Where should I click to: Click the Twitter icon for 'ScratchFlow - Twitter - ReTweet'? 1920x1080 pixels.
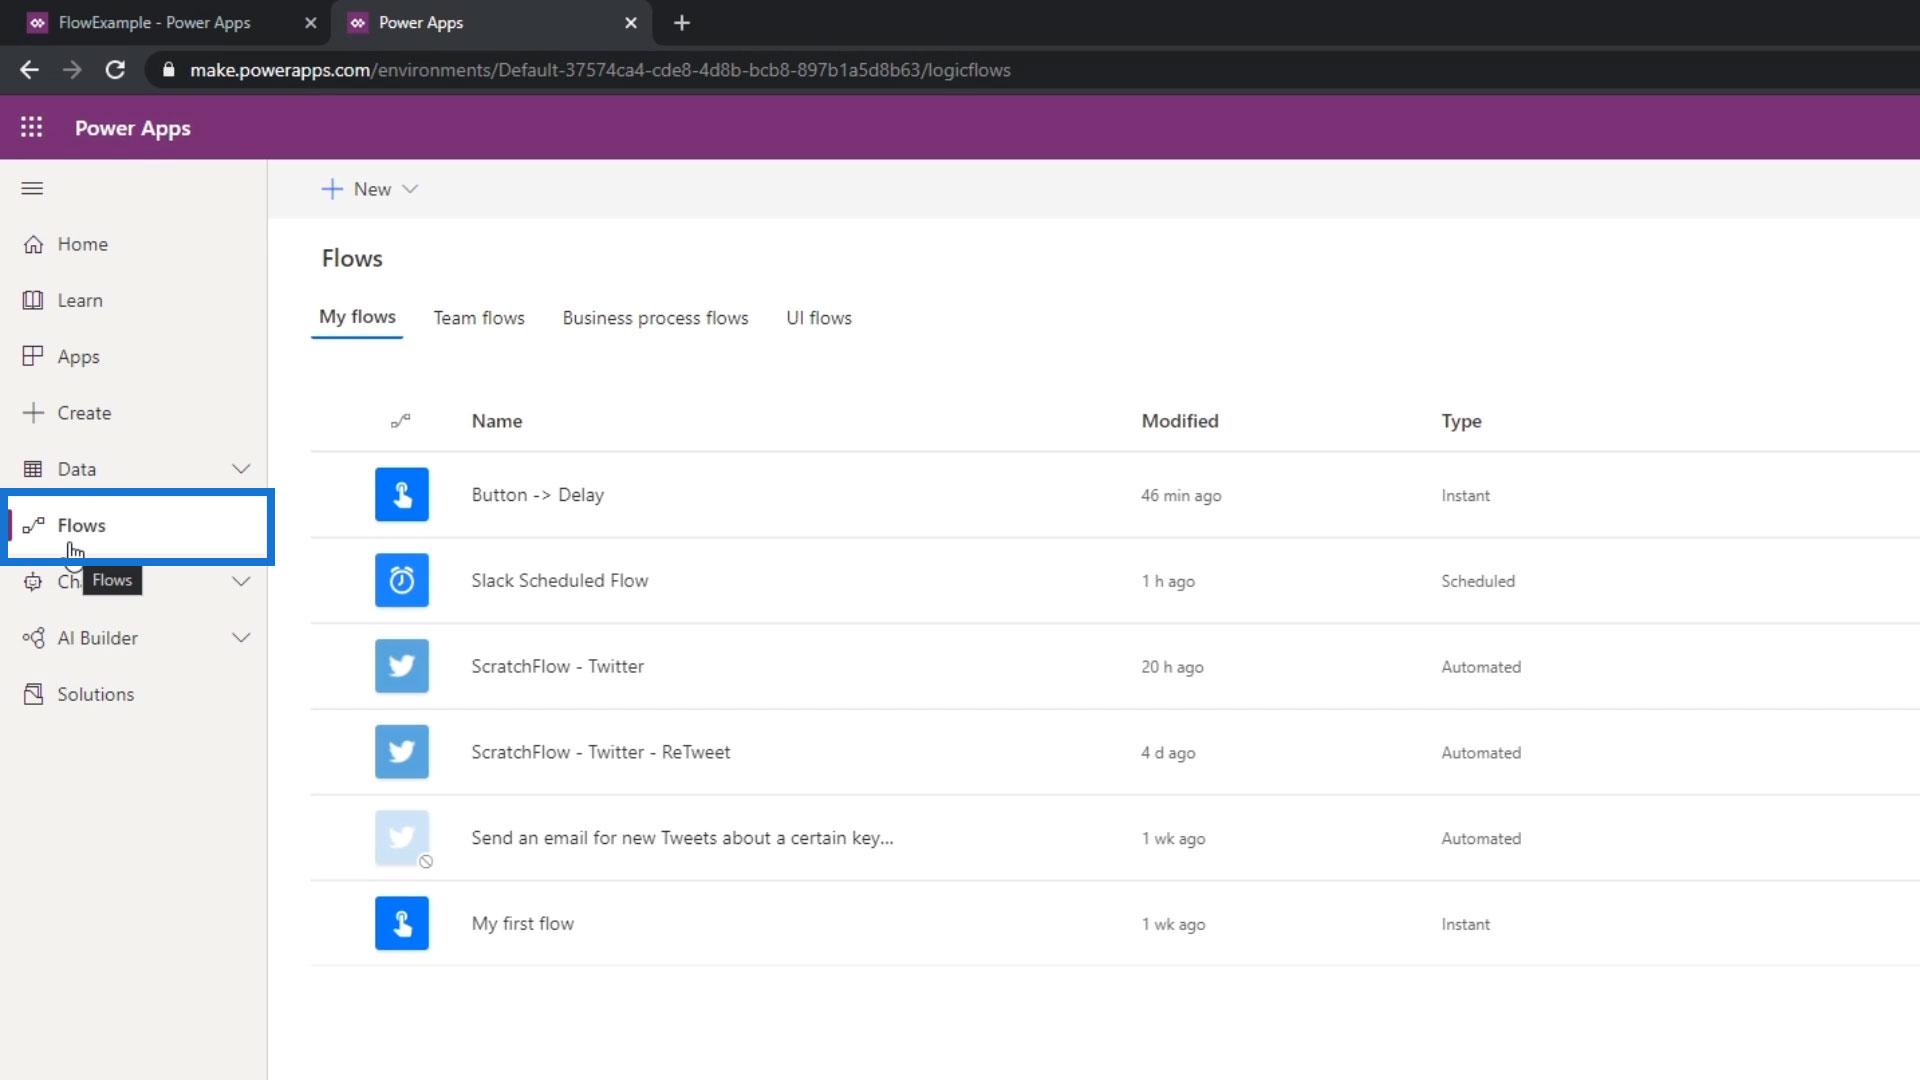pyautogui.click(x=402, y=752)
